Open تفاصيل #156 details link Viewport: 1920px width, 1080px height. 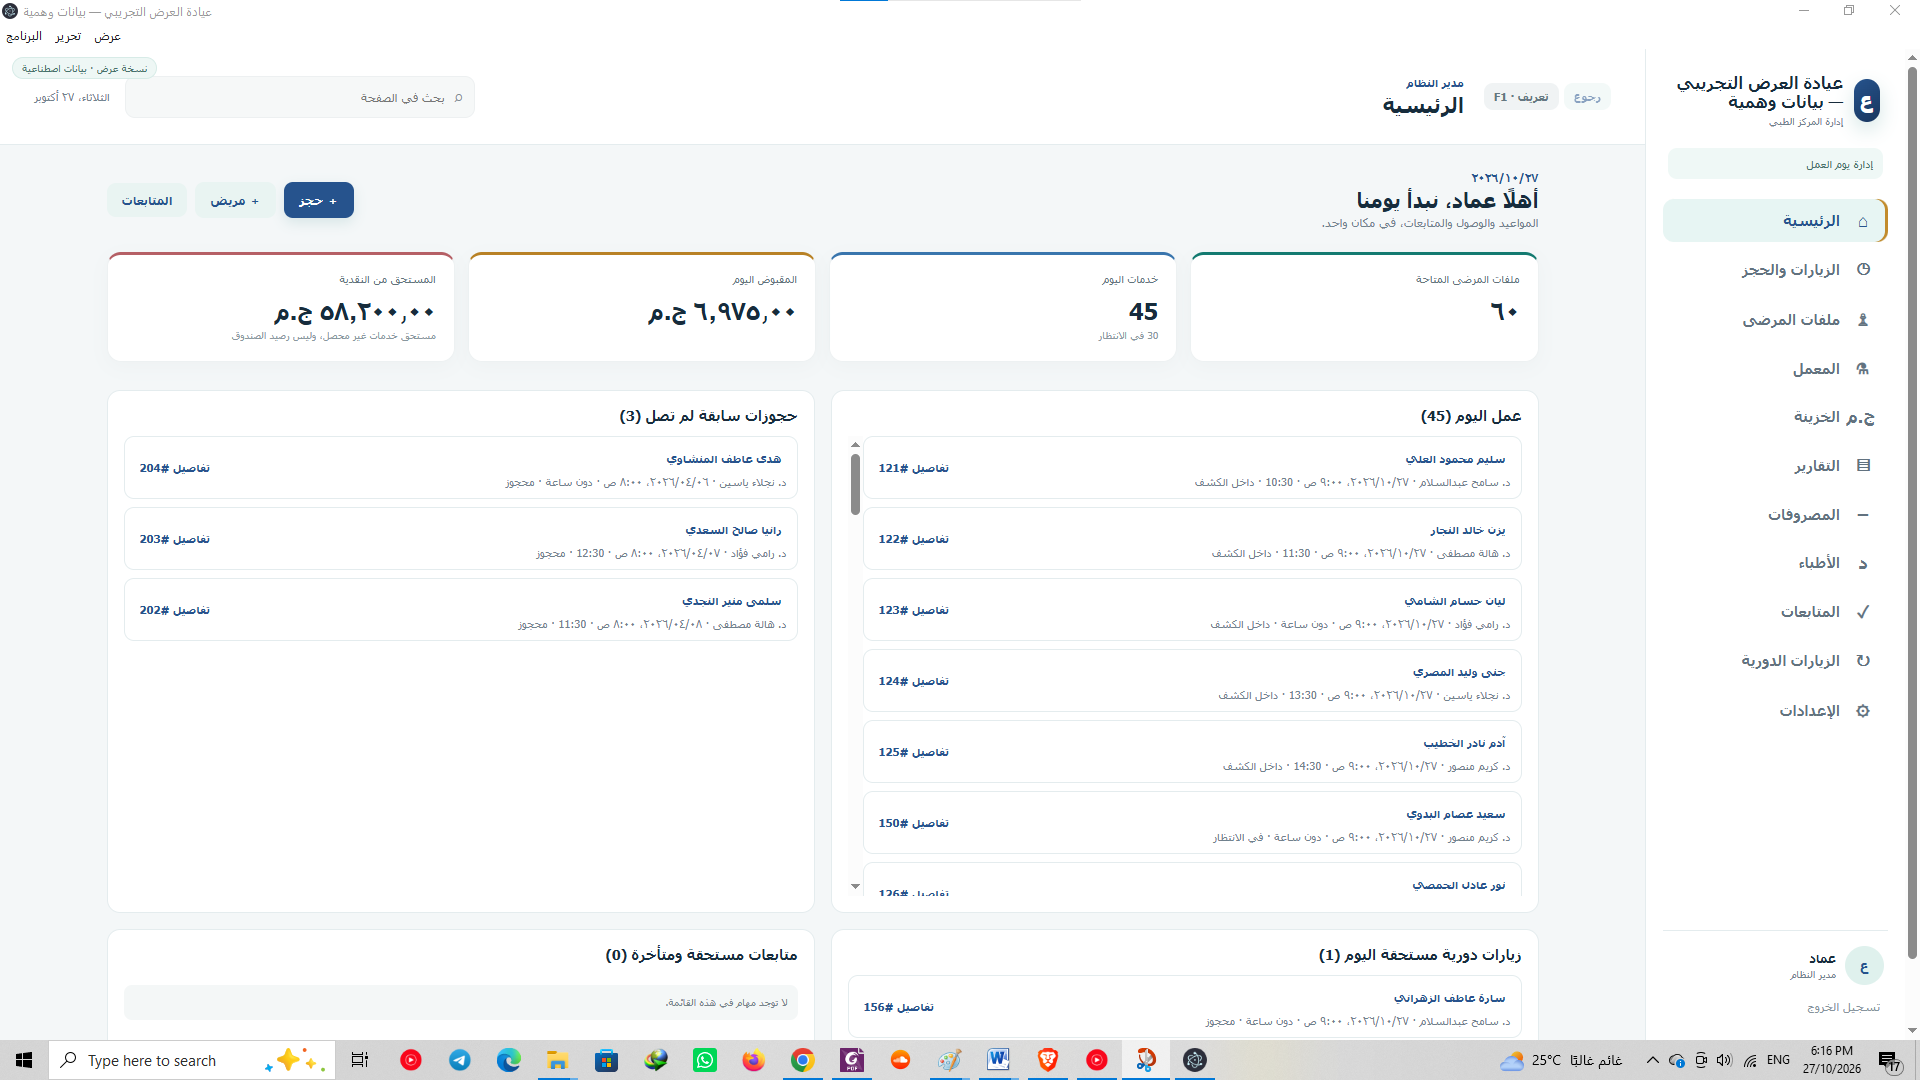click(x=899, y=1007)
